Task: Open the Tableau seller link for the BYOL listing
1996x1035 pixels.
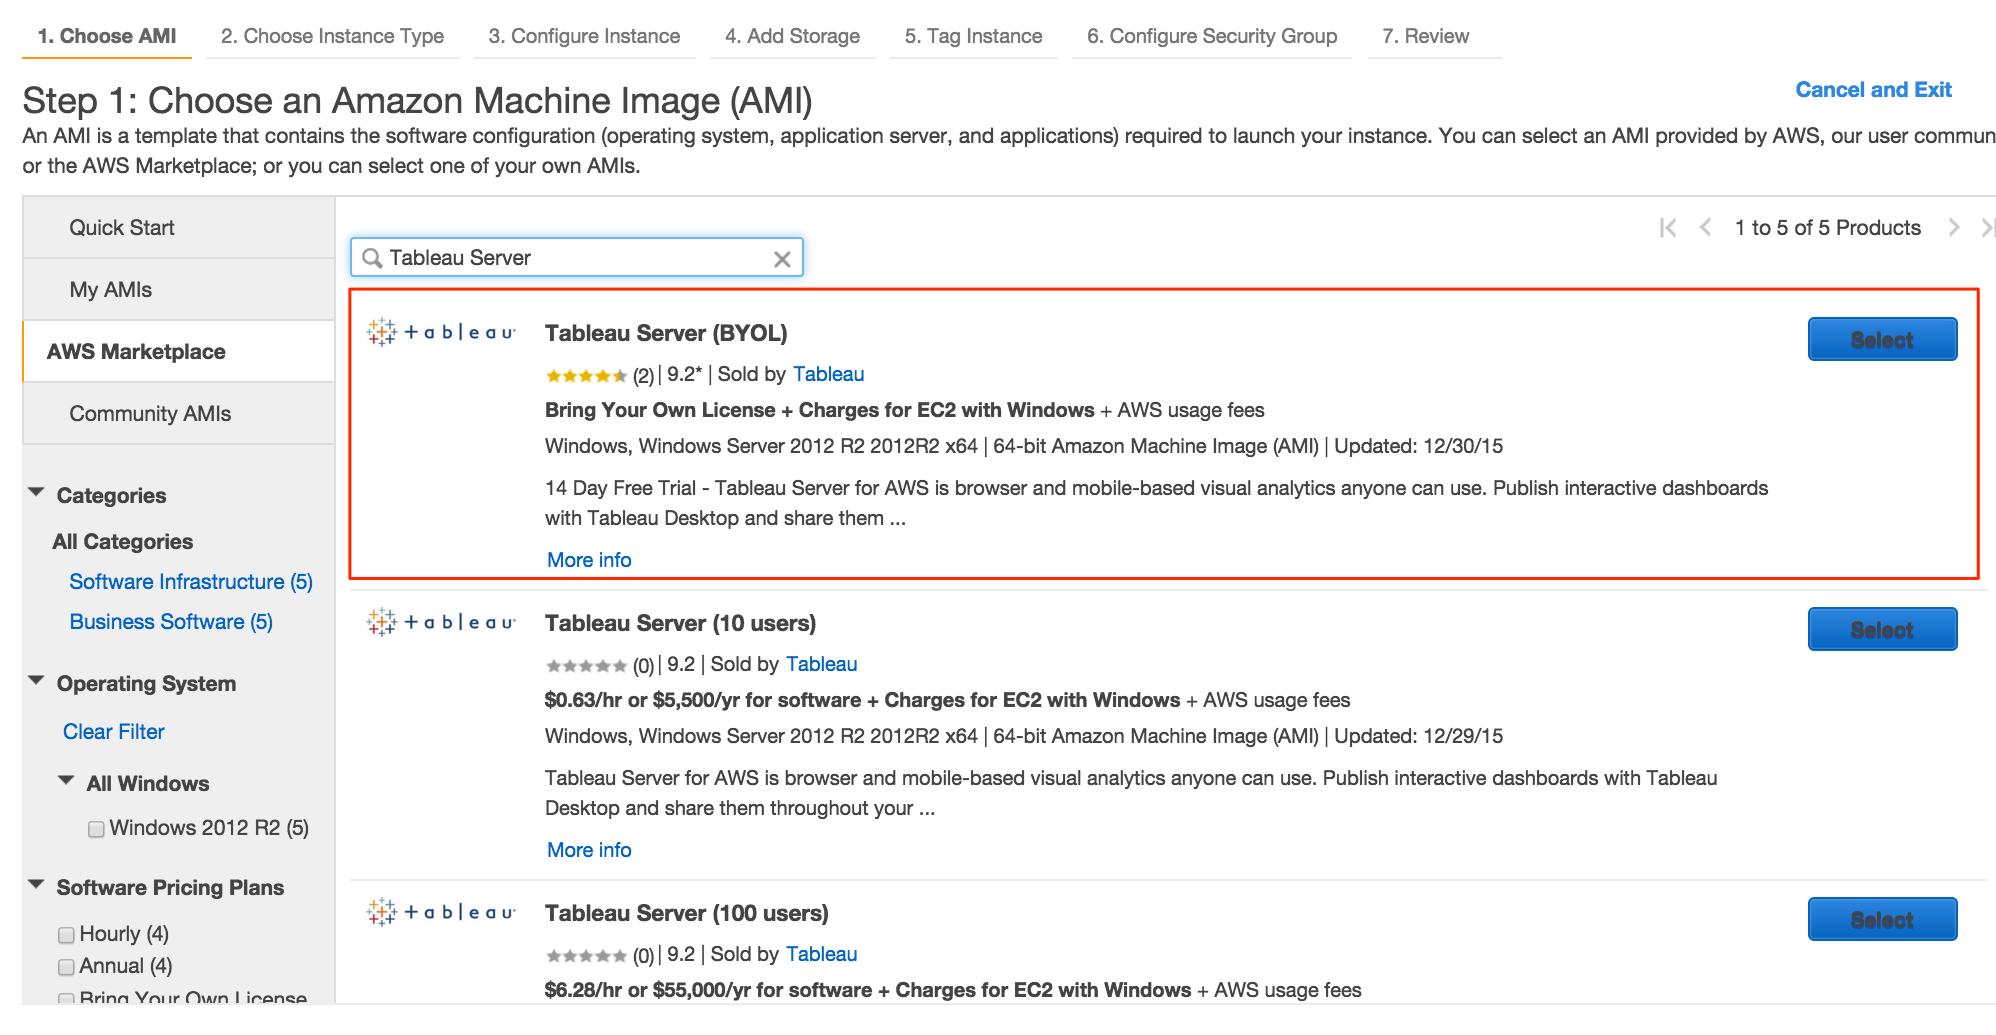Action: point(828,374)
